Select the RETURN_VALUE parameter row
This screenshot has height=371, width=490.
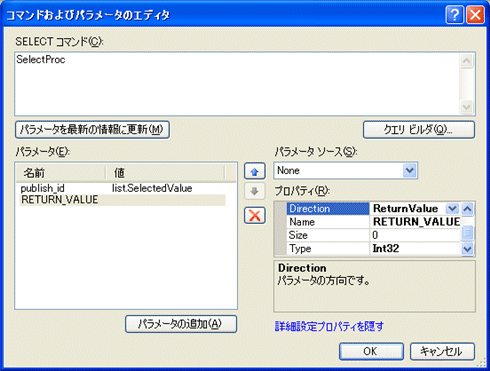pyautogui.click(x=123, y=200)
